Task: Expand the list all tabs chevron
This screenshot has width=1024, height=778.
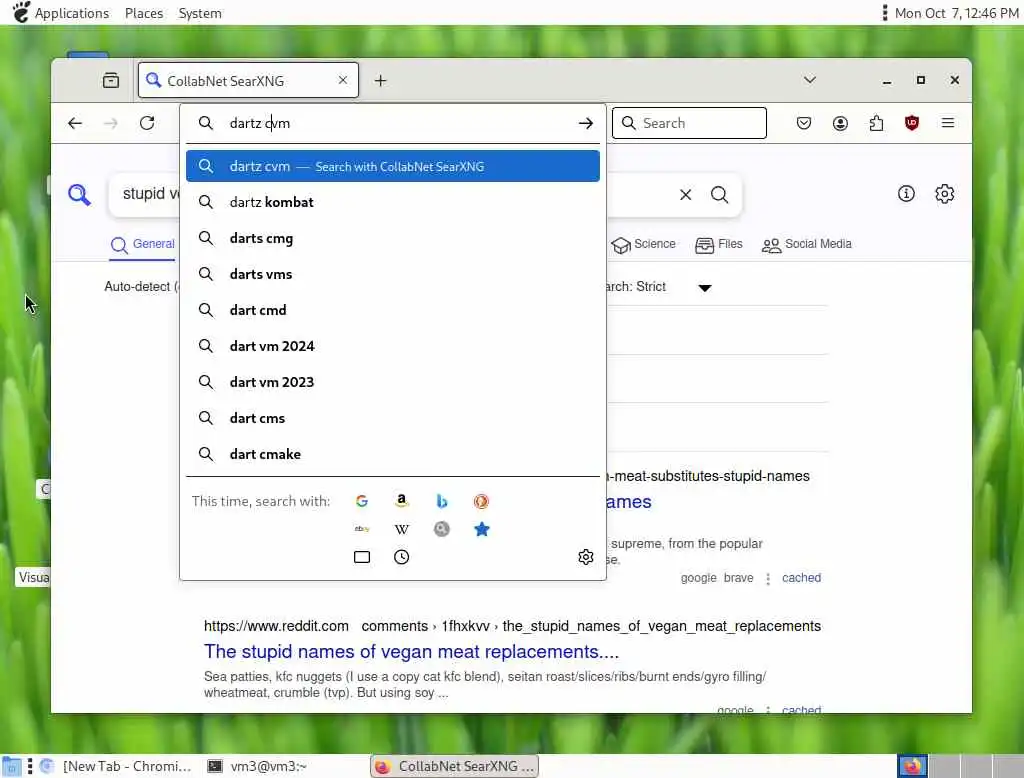Action: click(x=810, y=80)
